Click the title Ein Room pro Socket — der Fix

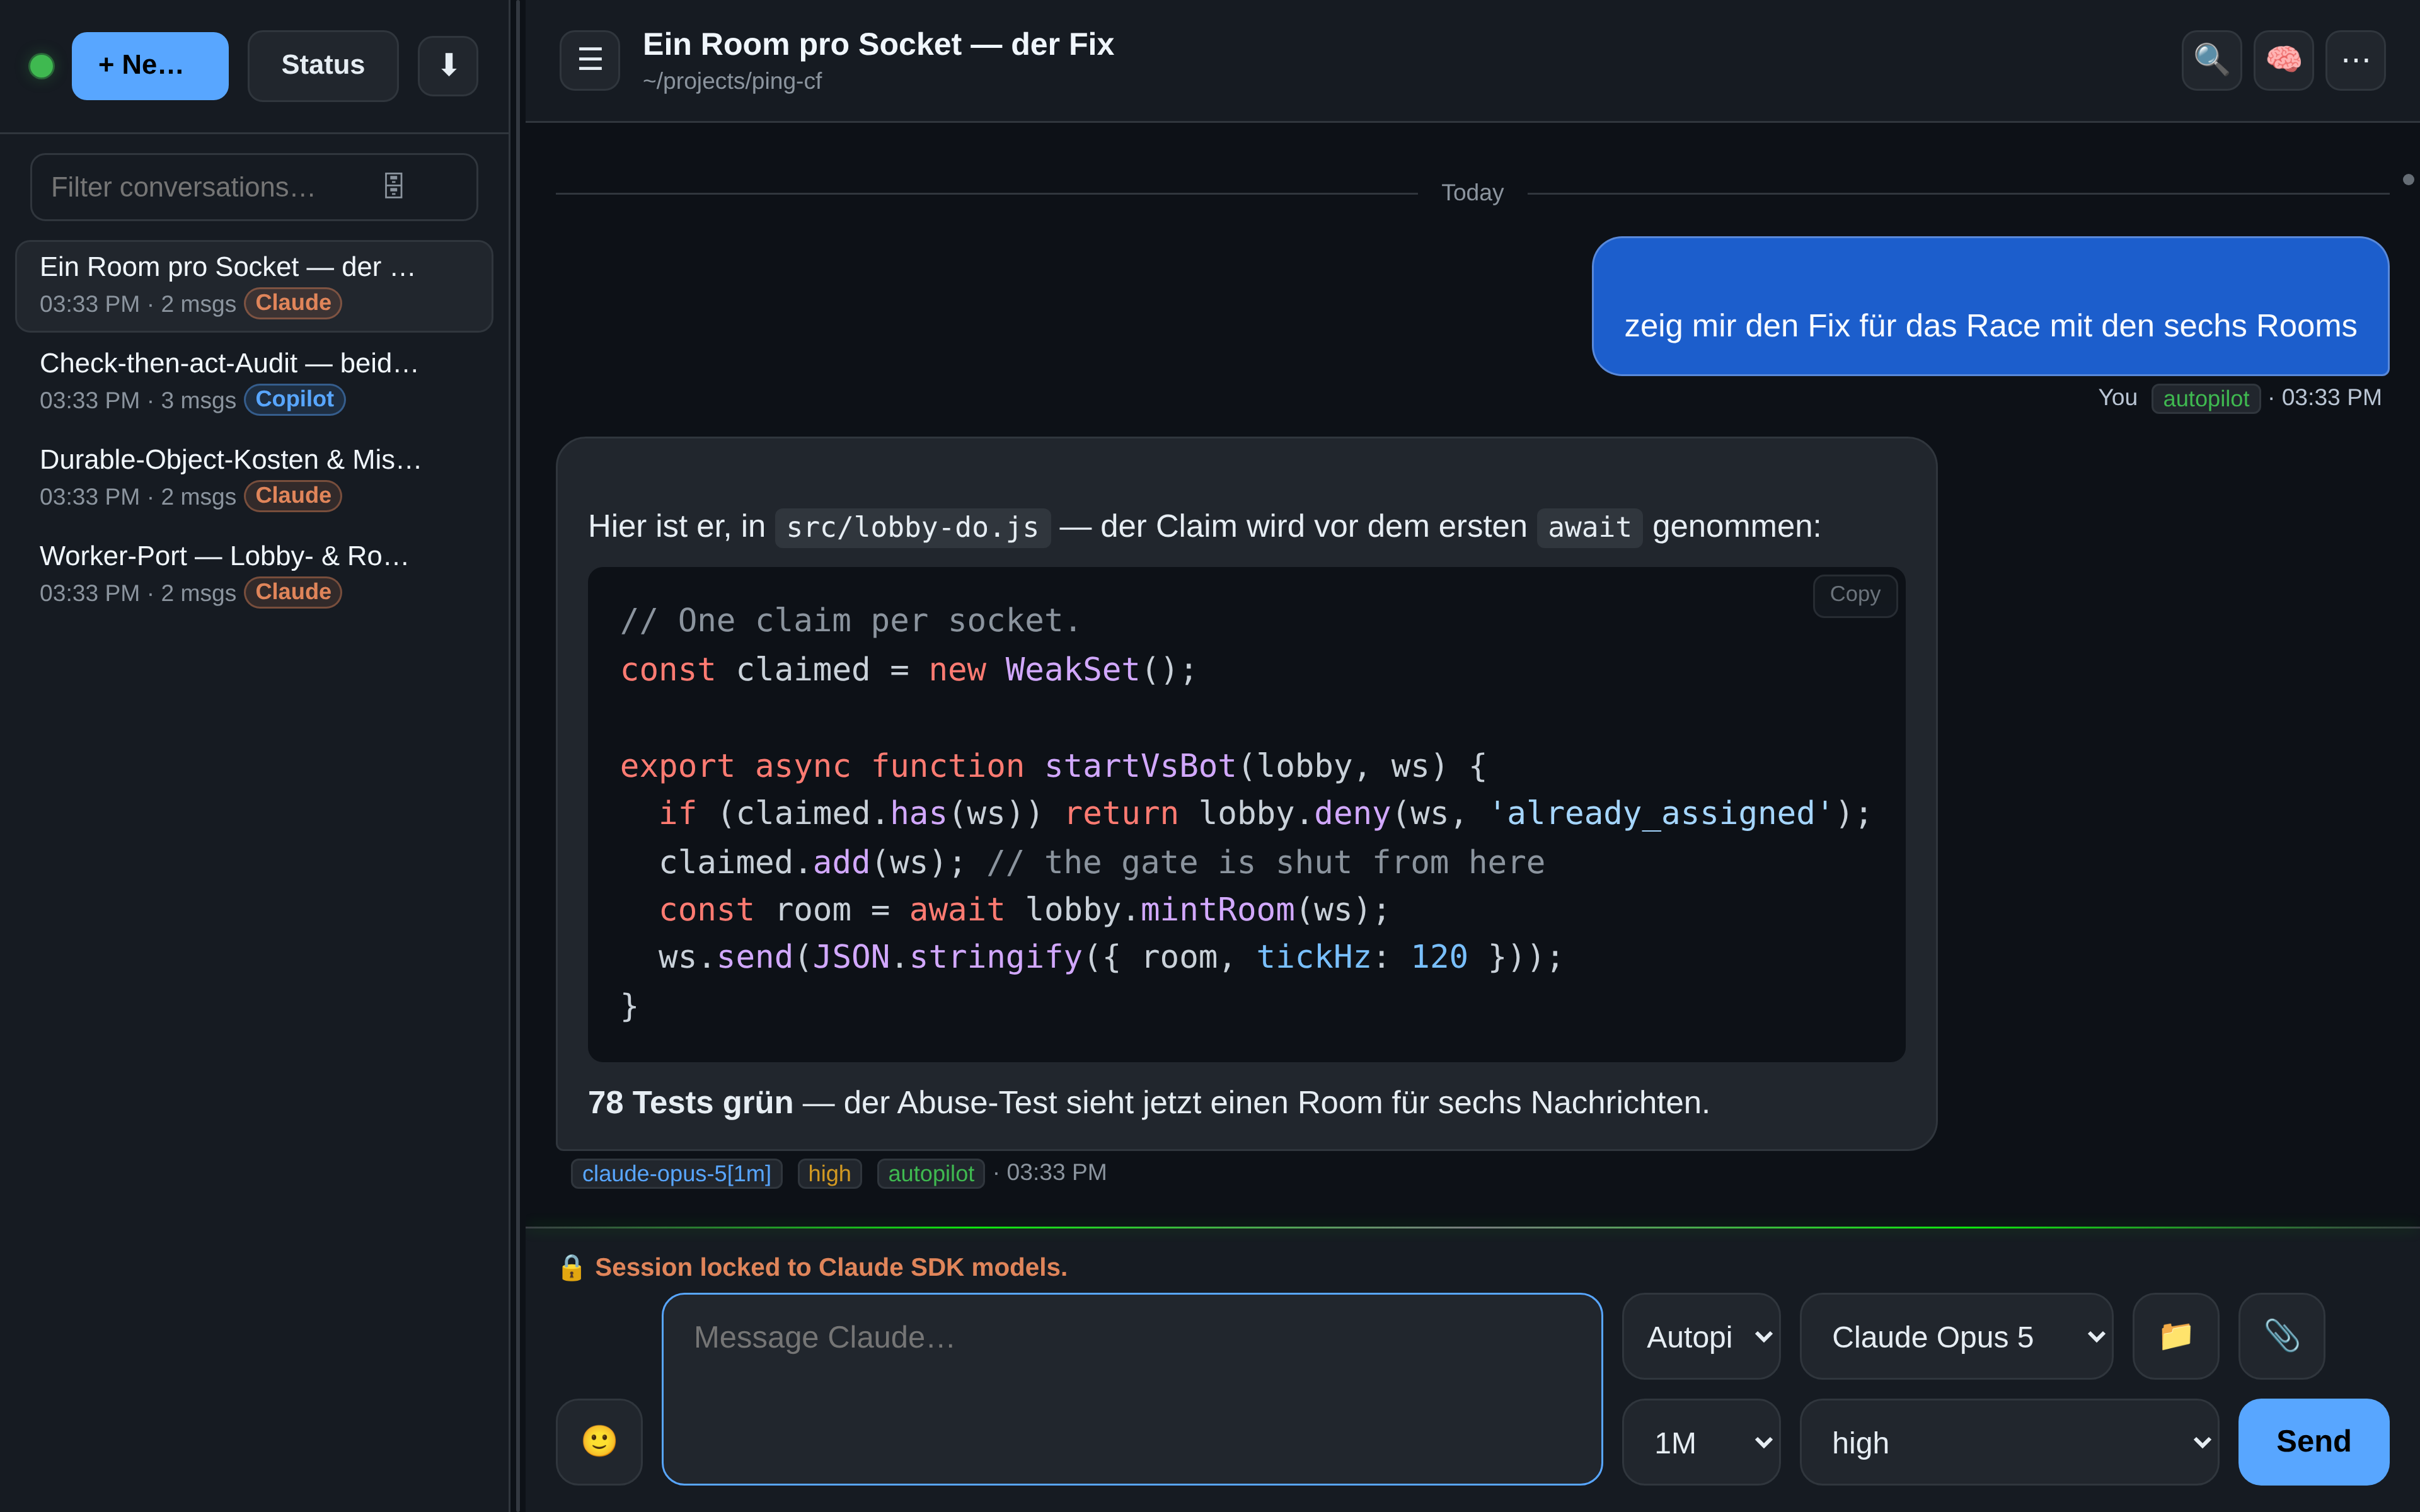coord(878,45)
